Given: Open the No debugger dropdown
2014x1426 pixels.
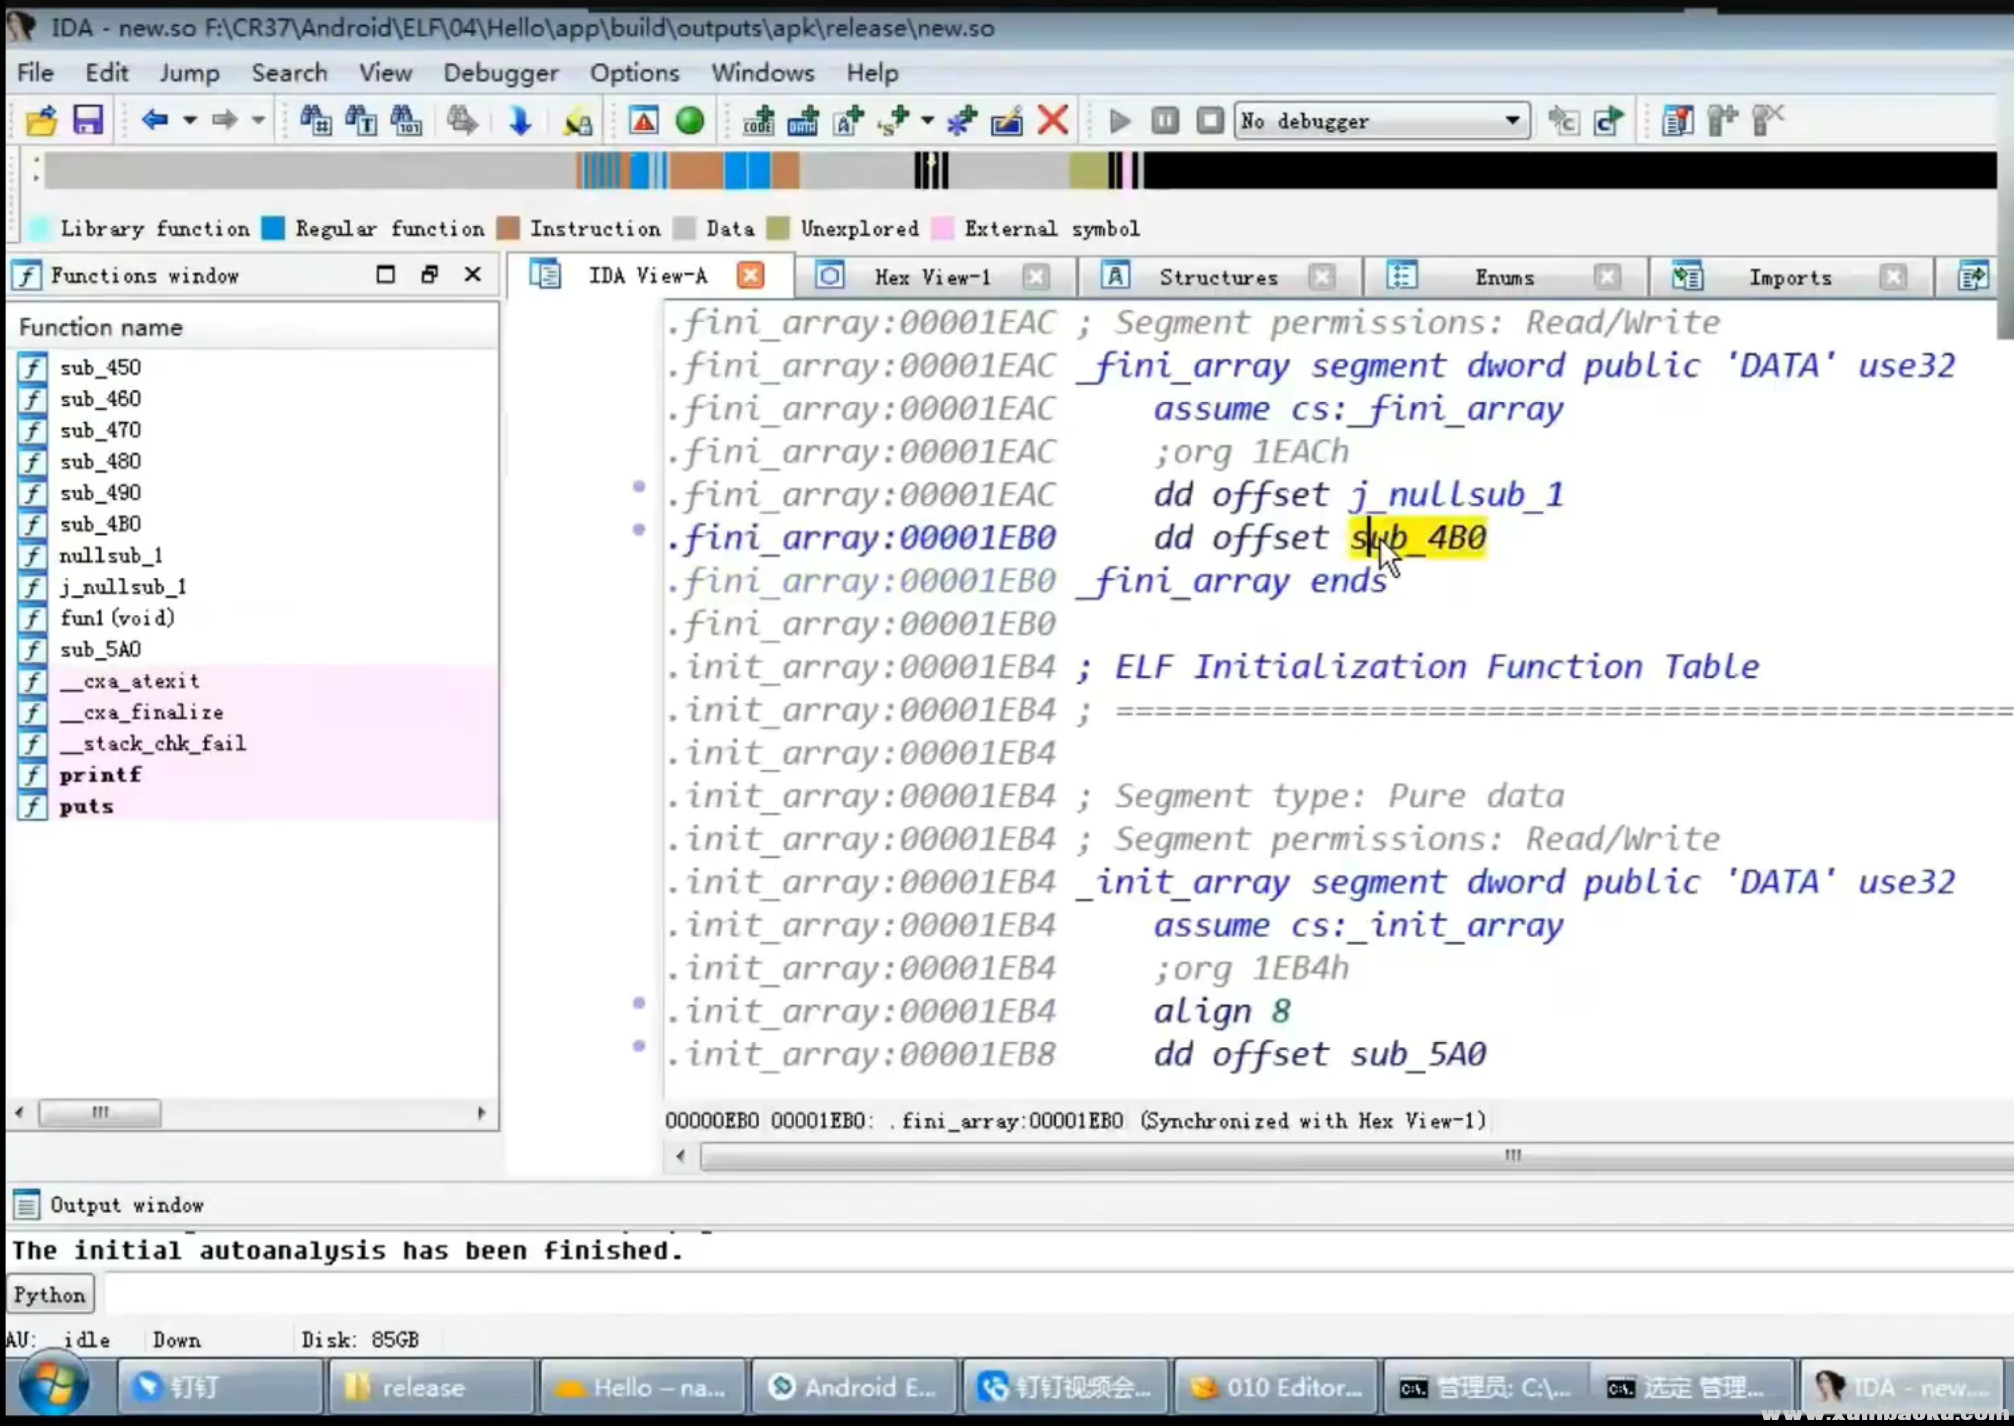Looking at the screenshot, I should 1512,121.
